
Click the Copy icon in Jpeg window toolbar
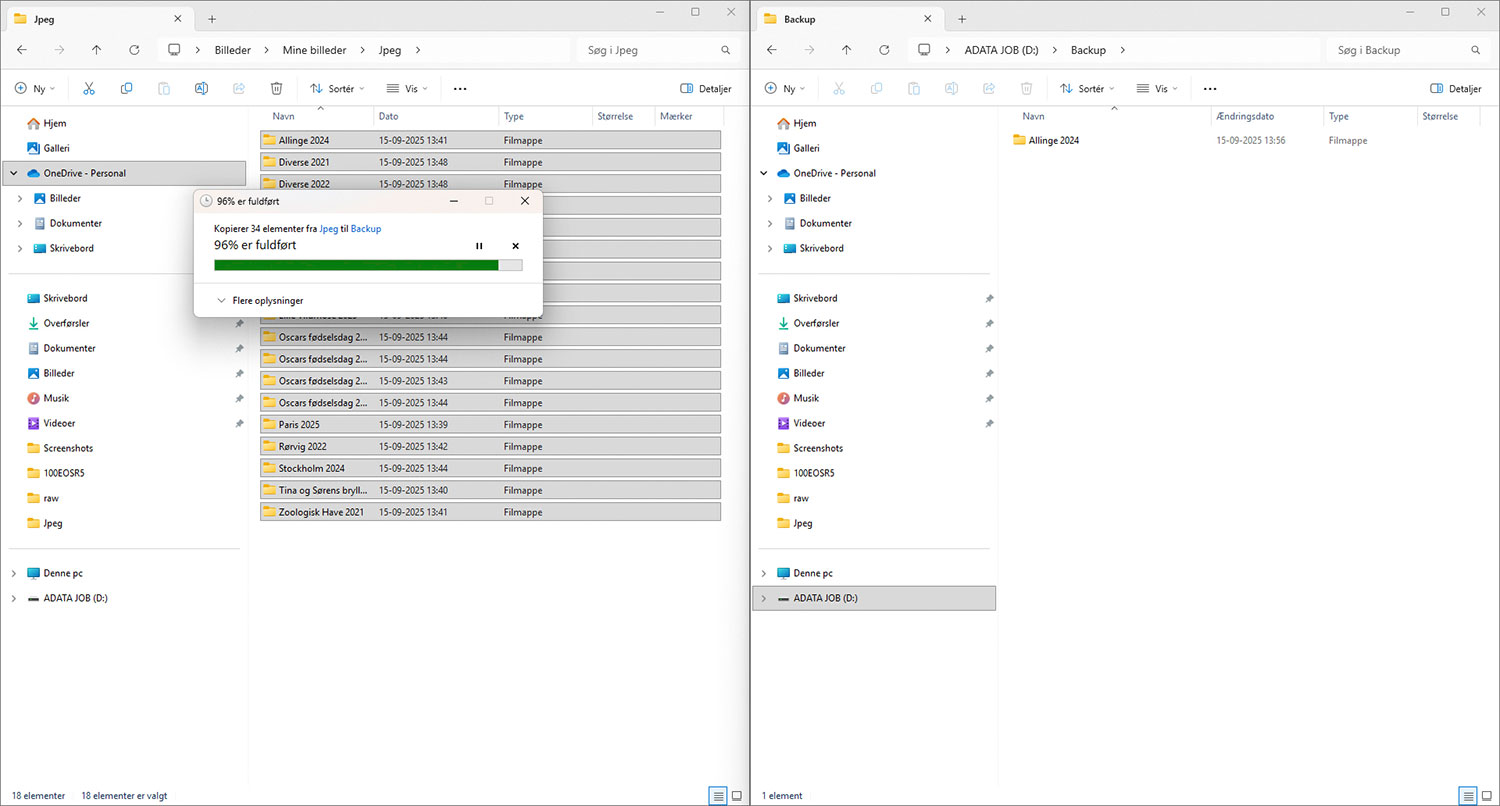coord(126,89)
